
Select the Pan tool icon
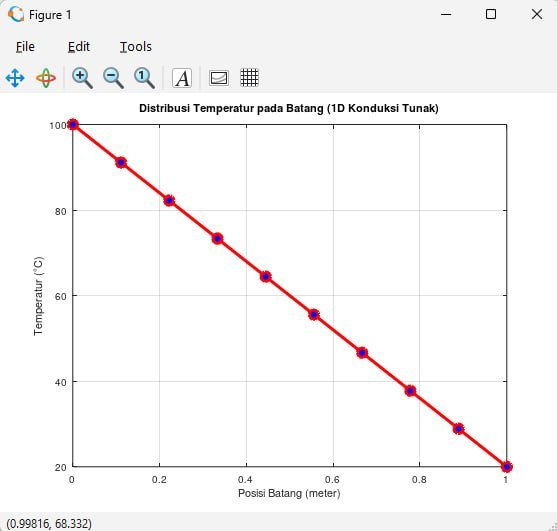click(15, 78)
